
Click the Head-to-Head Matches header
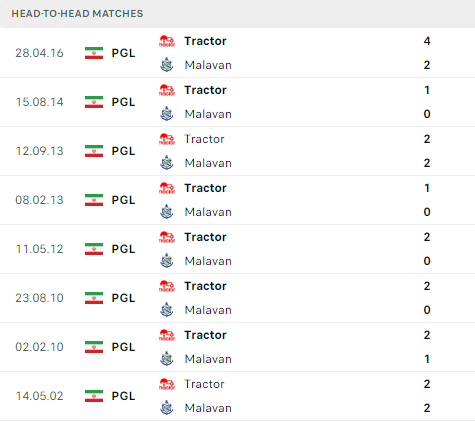pos(77,14)
